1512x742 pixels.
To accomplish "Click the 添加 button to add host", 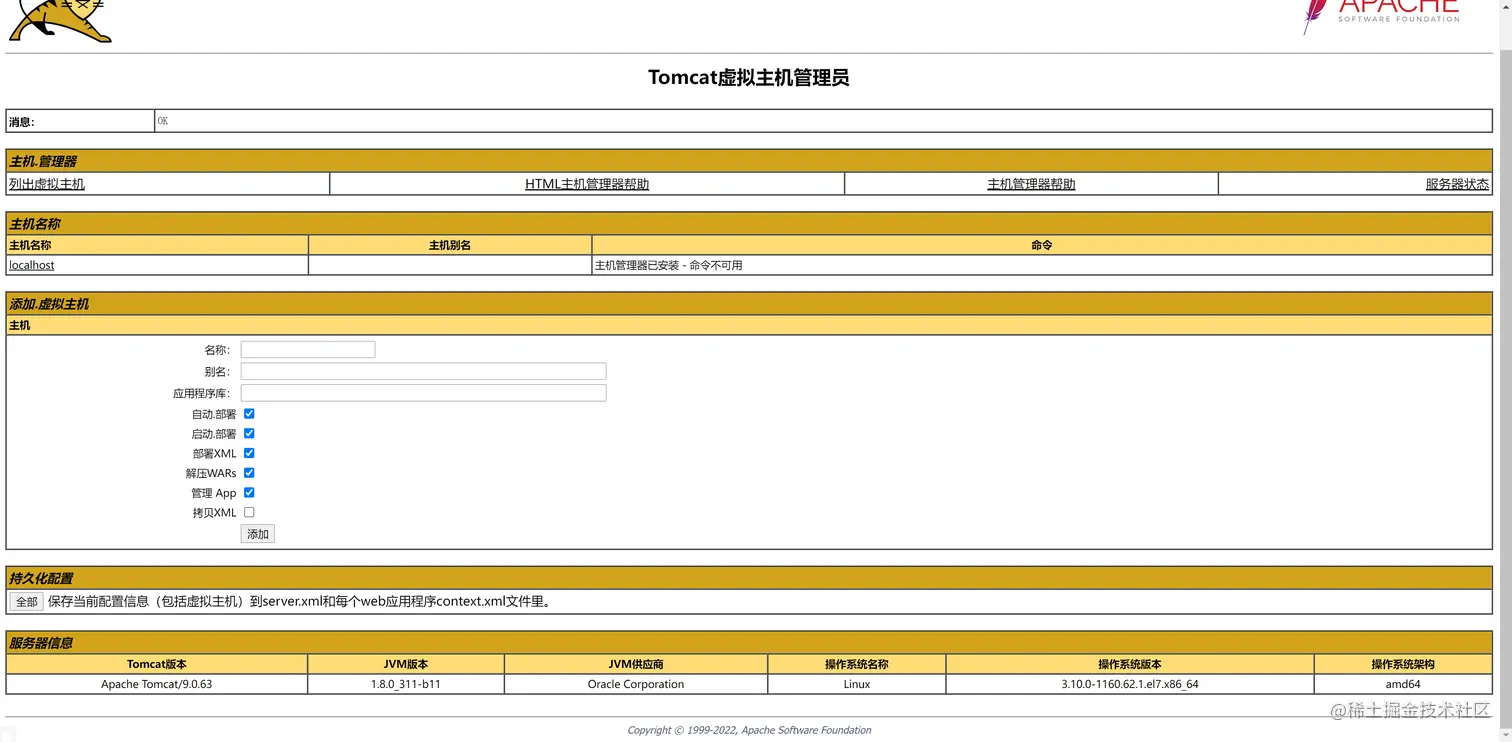I will click(258, 534).
